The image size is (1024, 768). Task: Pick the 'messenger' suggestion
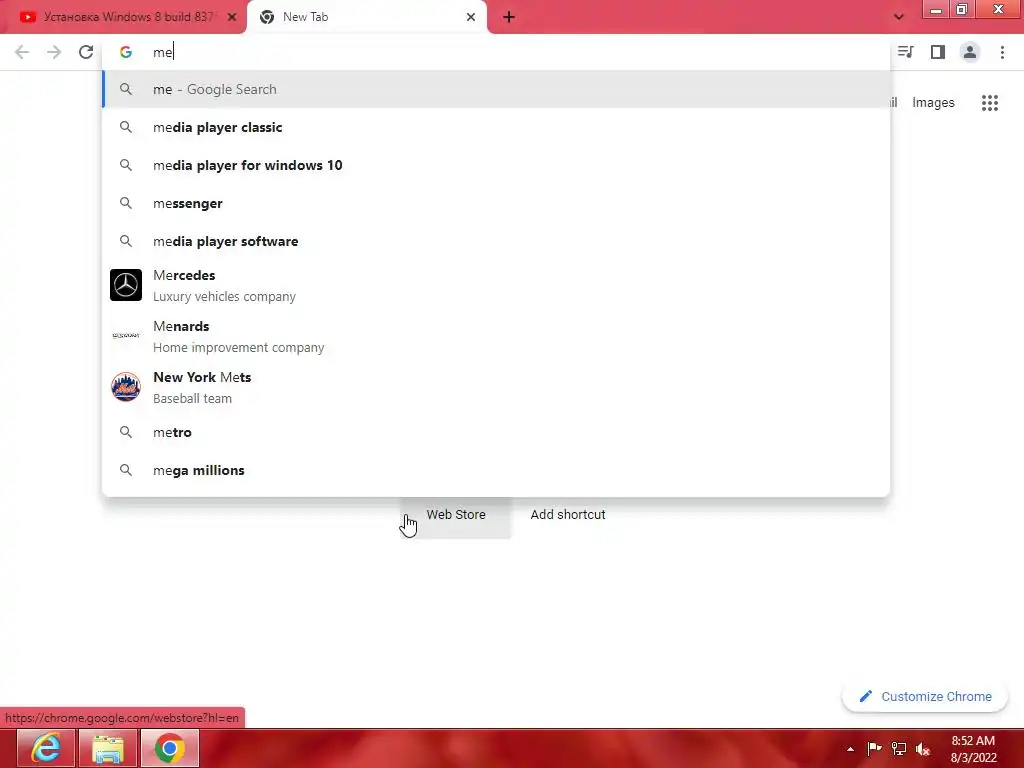(x=496, y=203)
